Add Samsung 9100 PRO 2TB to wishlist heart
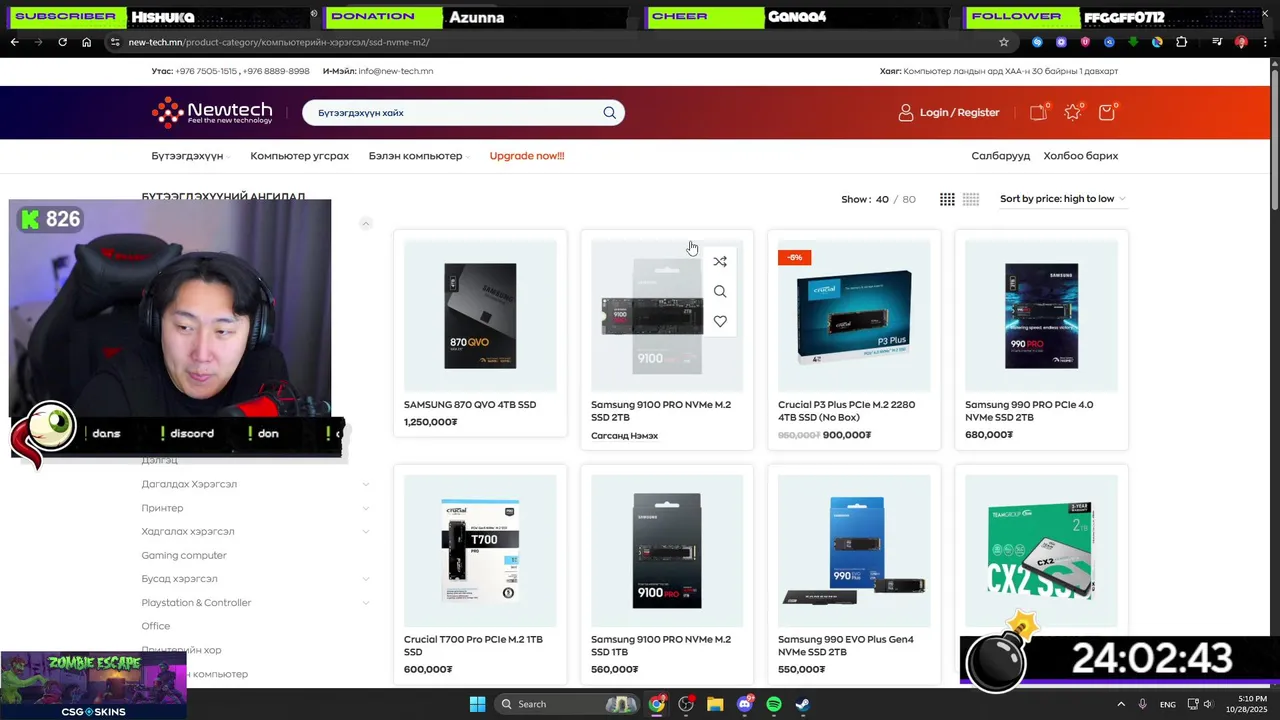 720,321
